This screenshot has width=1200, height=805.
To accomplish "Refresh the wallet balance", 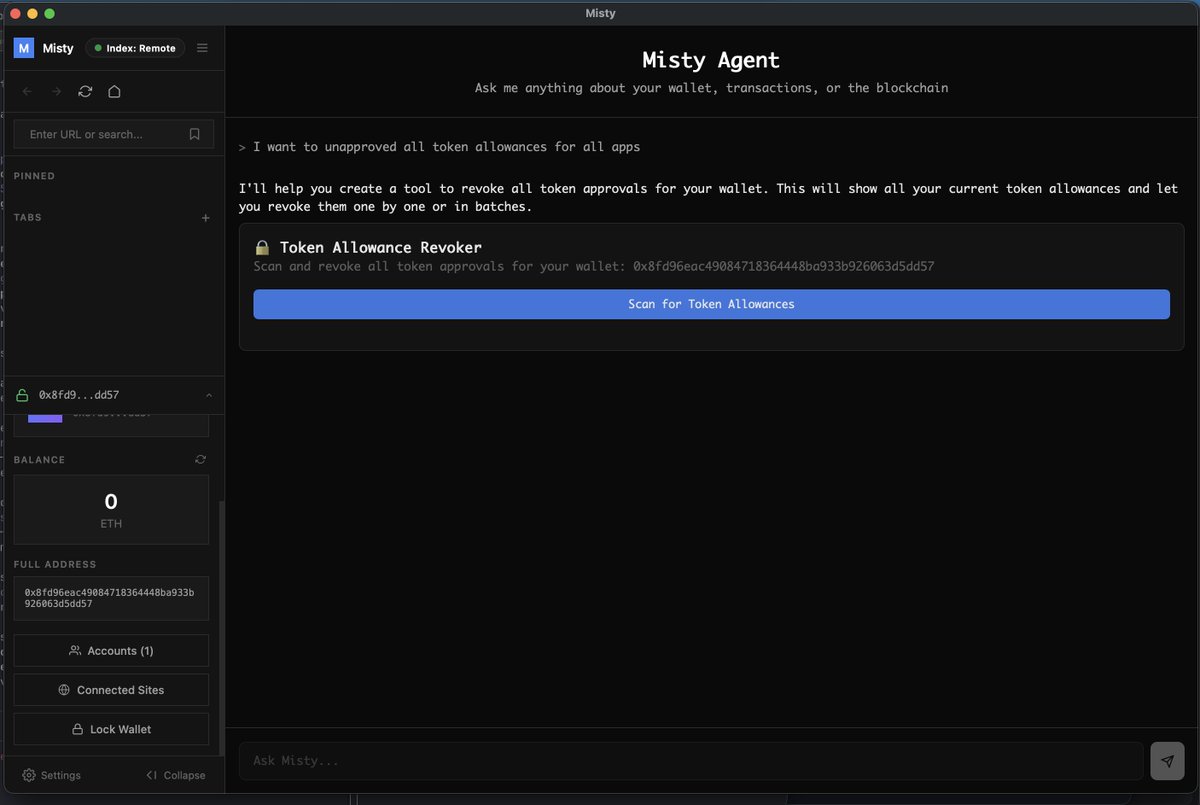I will [x=200, y=459].
